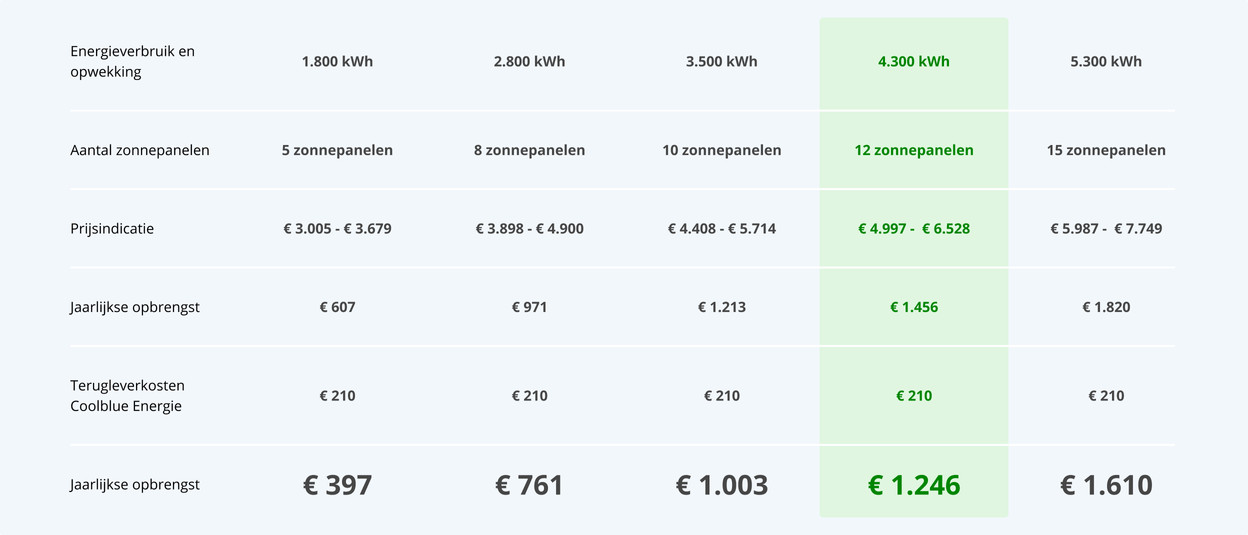The width and height of the screenshot is (1248, 535).
Task: Click the large € 1.610 net yield
Action: pos(1105,486)
